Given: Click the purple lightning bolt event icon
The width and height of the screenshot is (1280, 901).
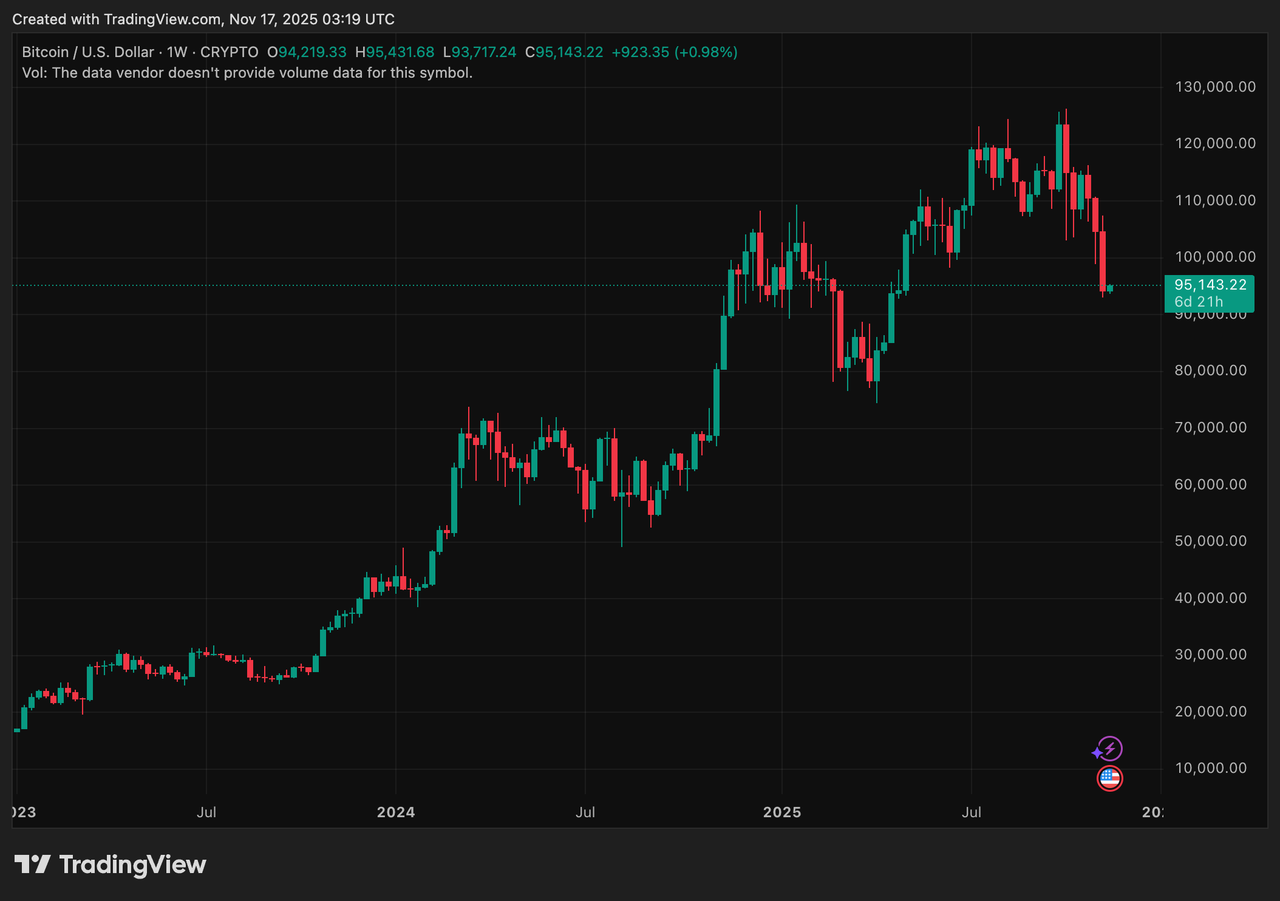Looking at the screenshot, I should tap(1108, 749).
